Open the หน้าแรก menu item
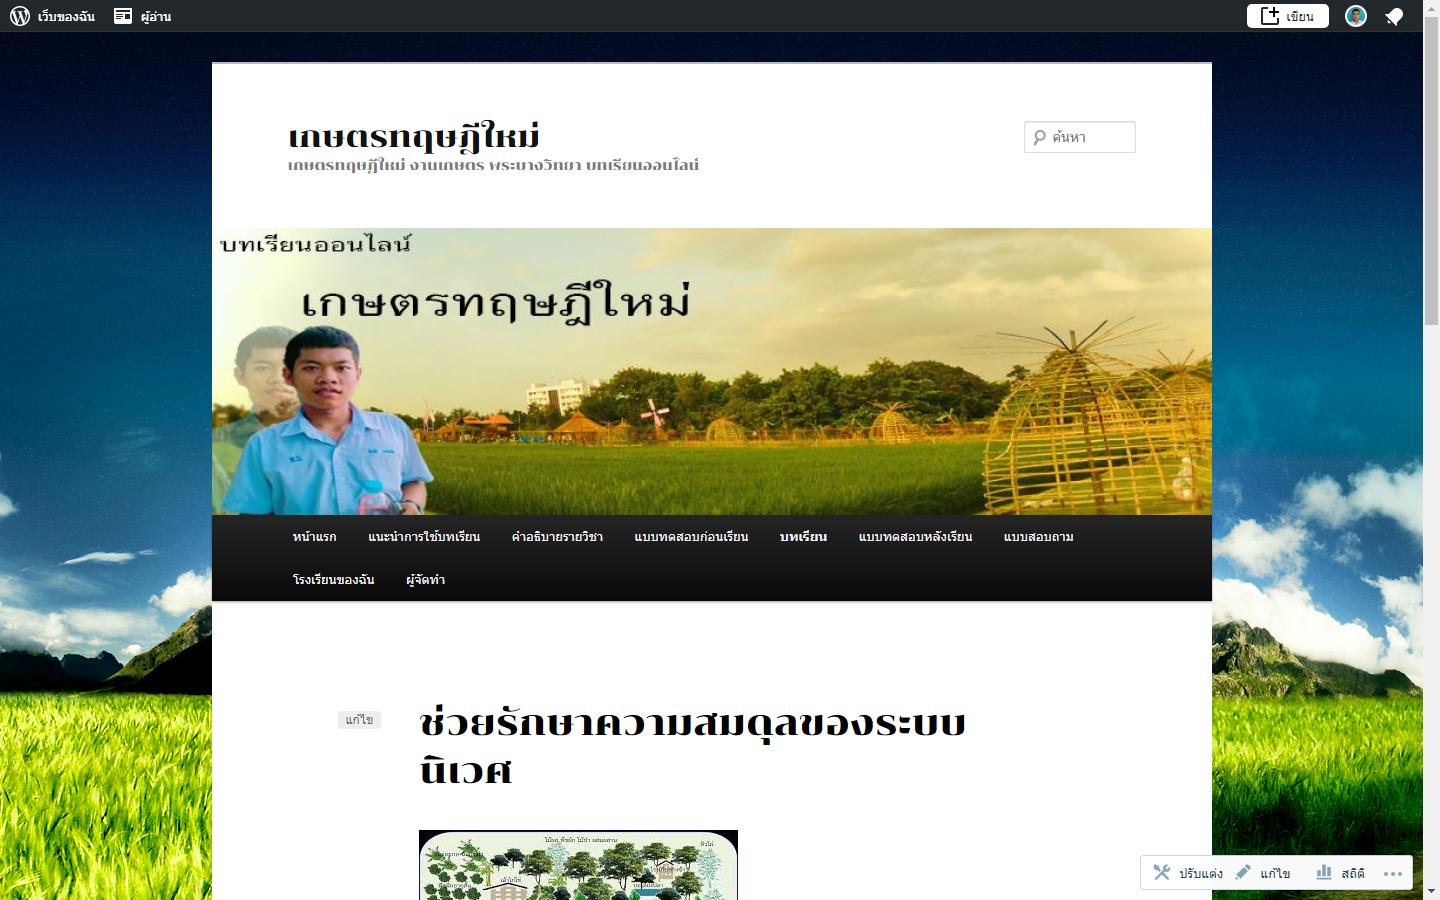Image resolution: width=1440 pixels, height=900 pixels. (x=314, y=537)
